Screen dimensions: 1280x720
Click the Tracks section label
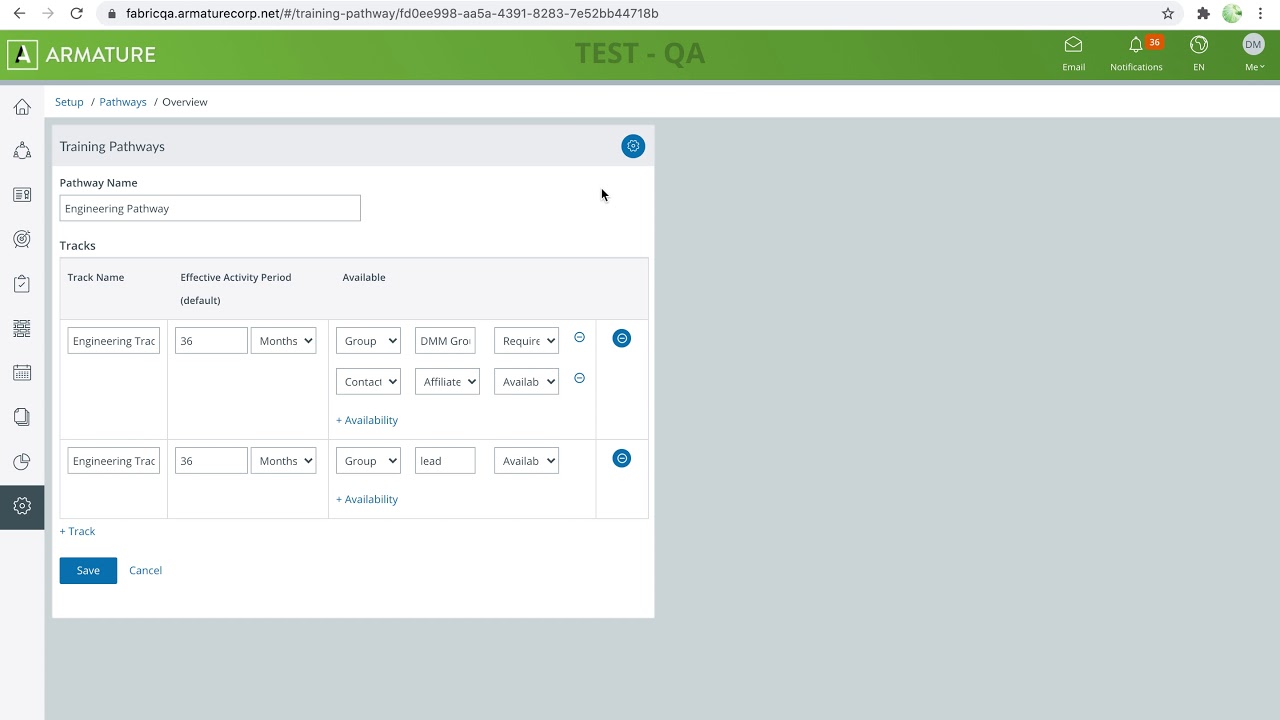tap(77, 245)
